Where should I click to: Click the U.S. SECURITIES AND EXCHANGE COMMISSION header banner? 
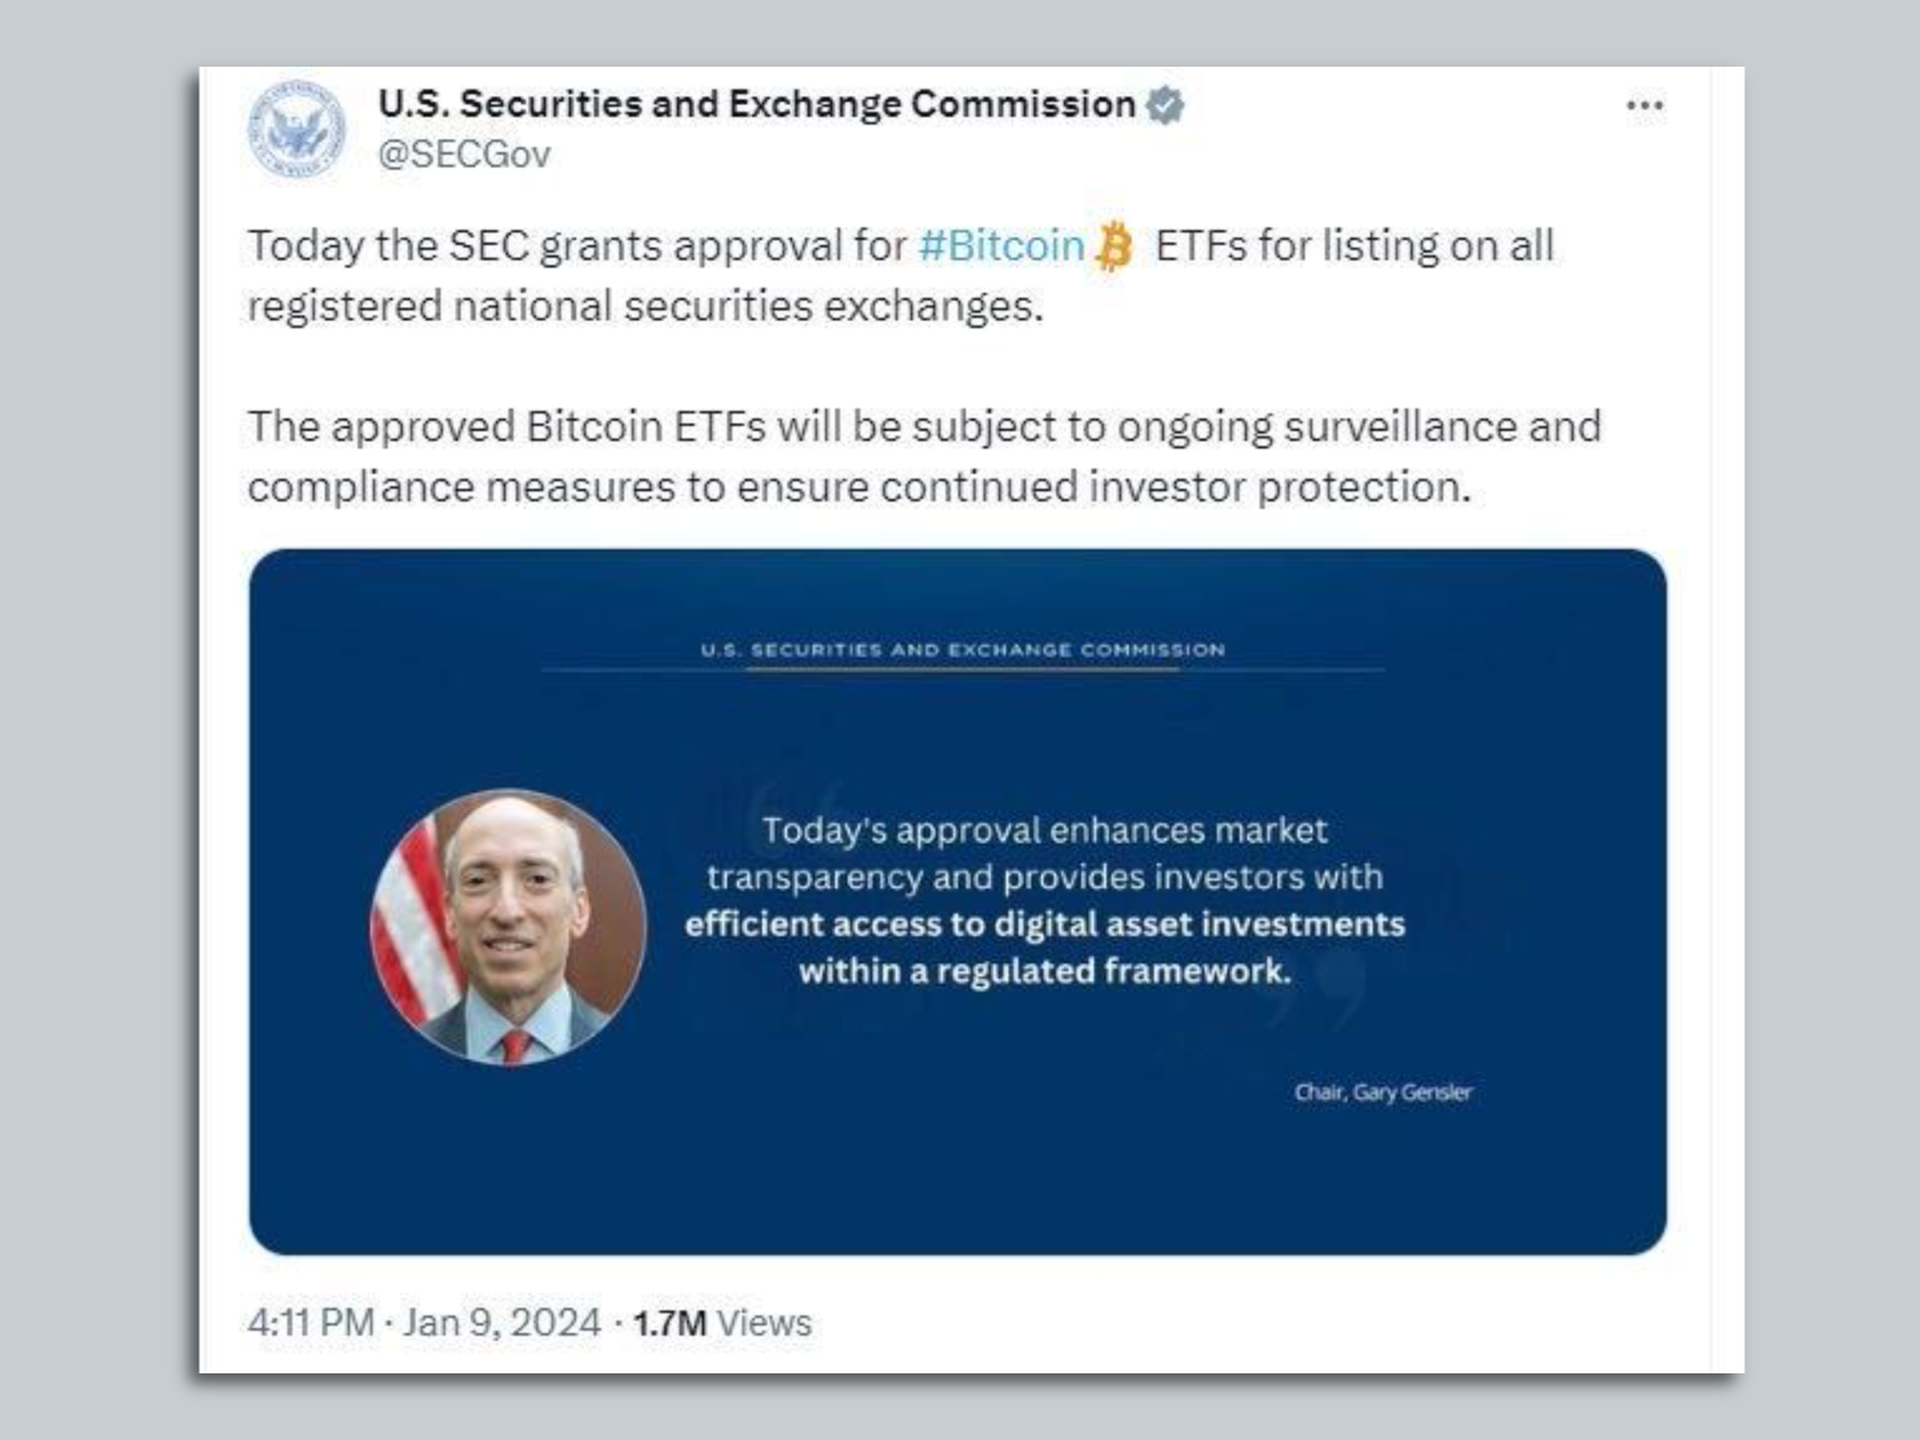click(960, 650)
